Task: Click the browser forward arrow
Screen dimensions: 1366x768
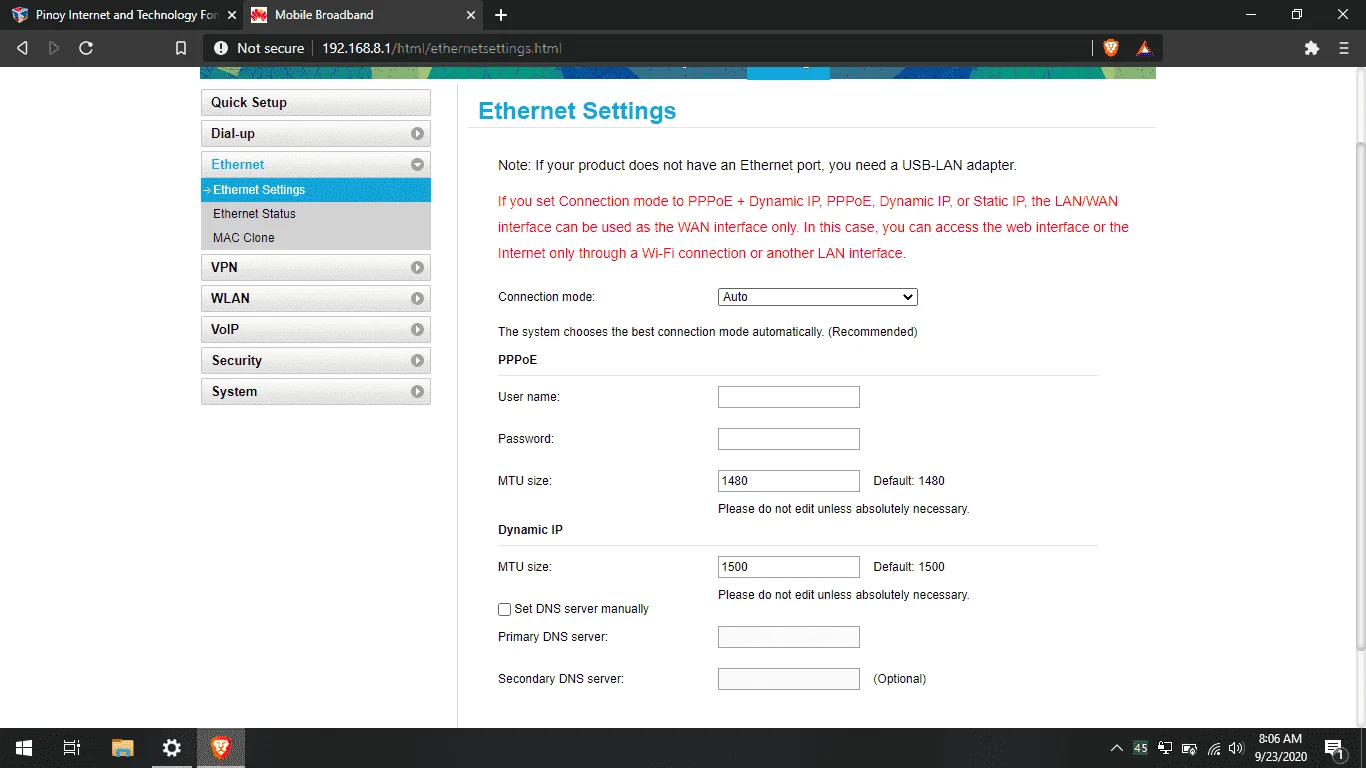Action: pyautogui.click(x=54, y=48)
